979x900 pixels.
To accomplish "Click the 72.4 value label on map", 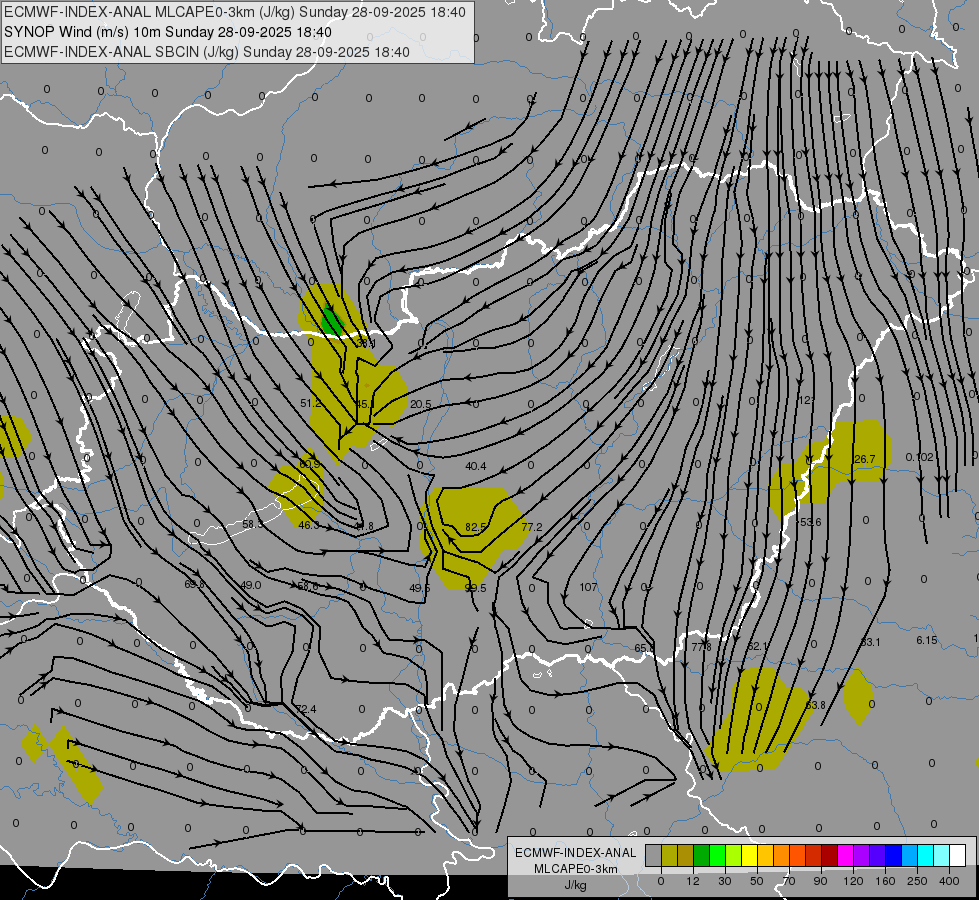I will 306,709.
